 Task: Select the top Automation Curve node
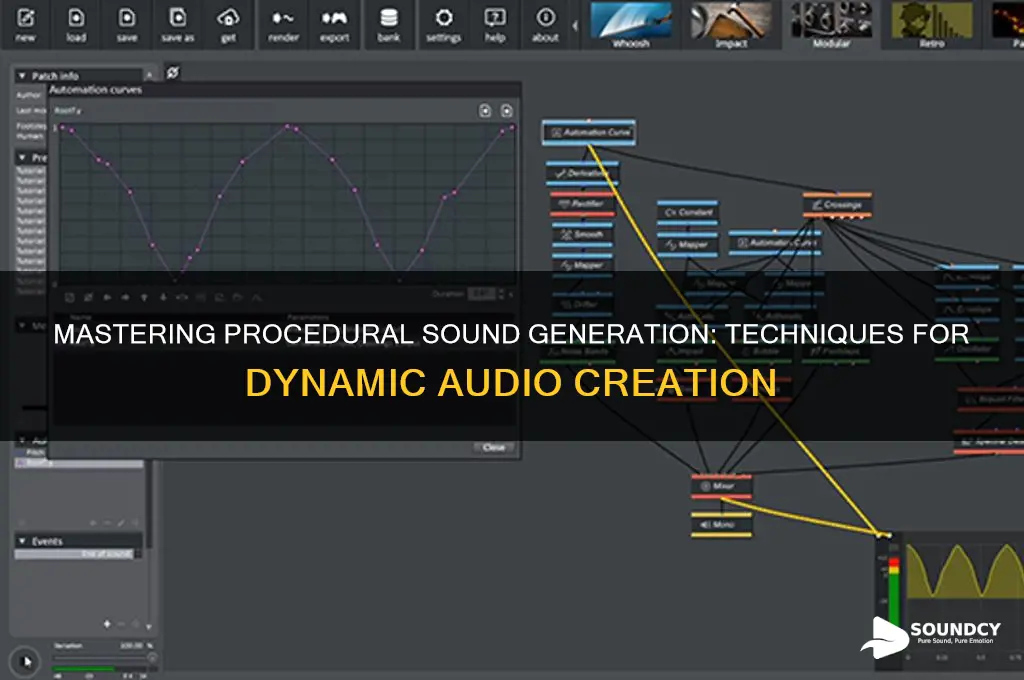tap(588, 133)
